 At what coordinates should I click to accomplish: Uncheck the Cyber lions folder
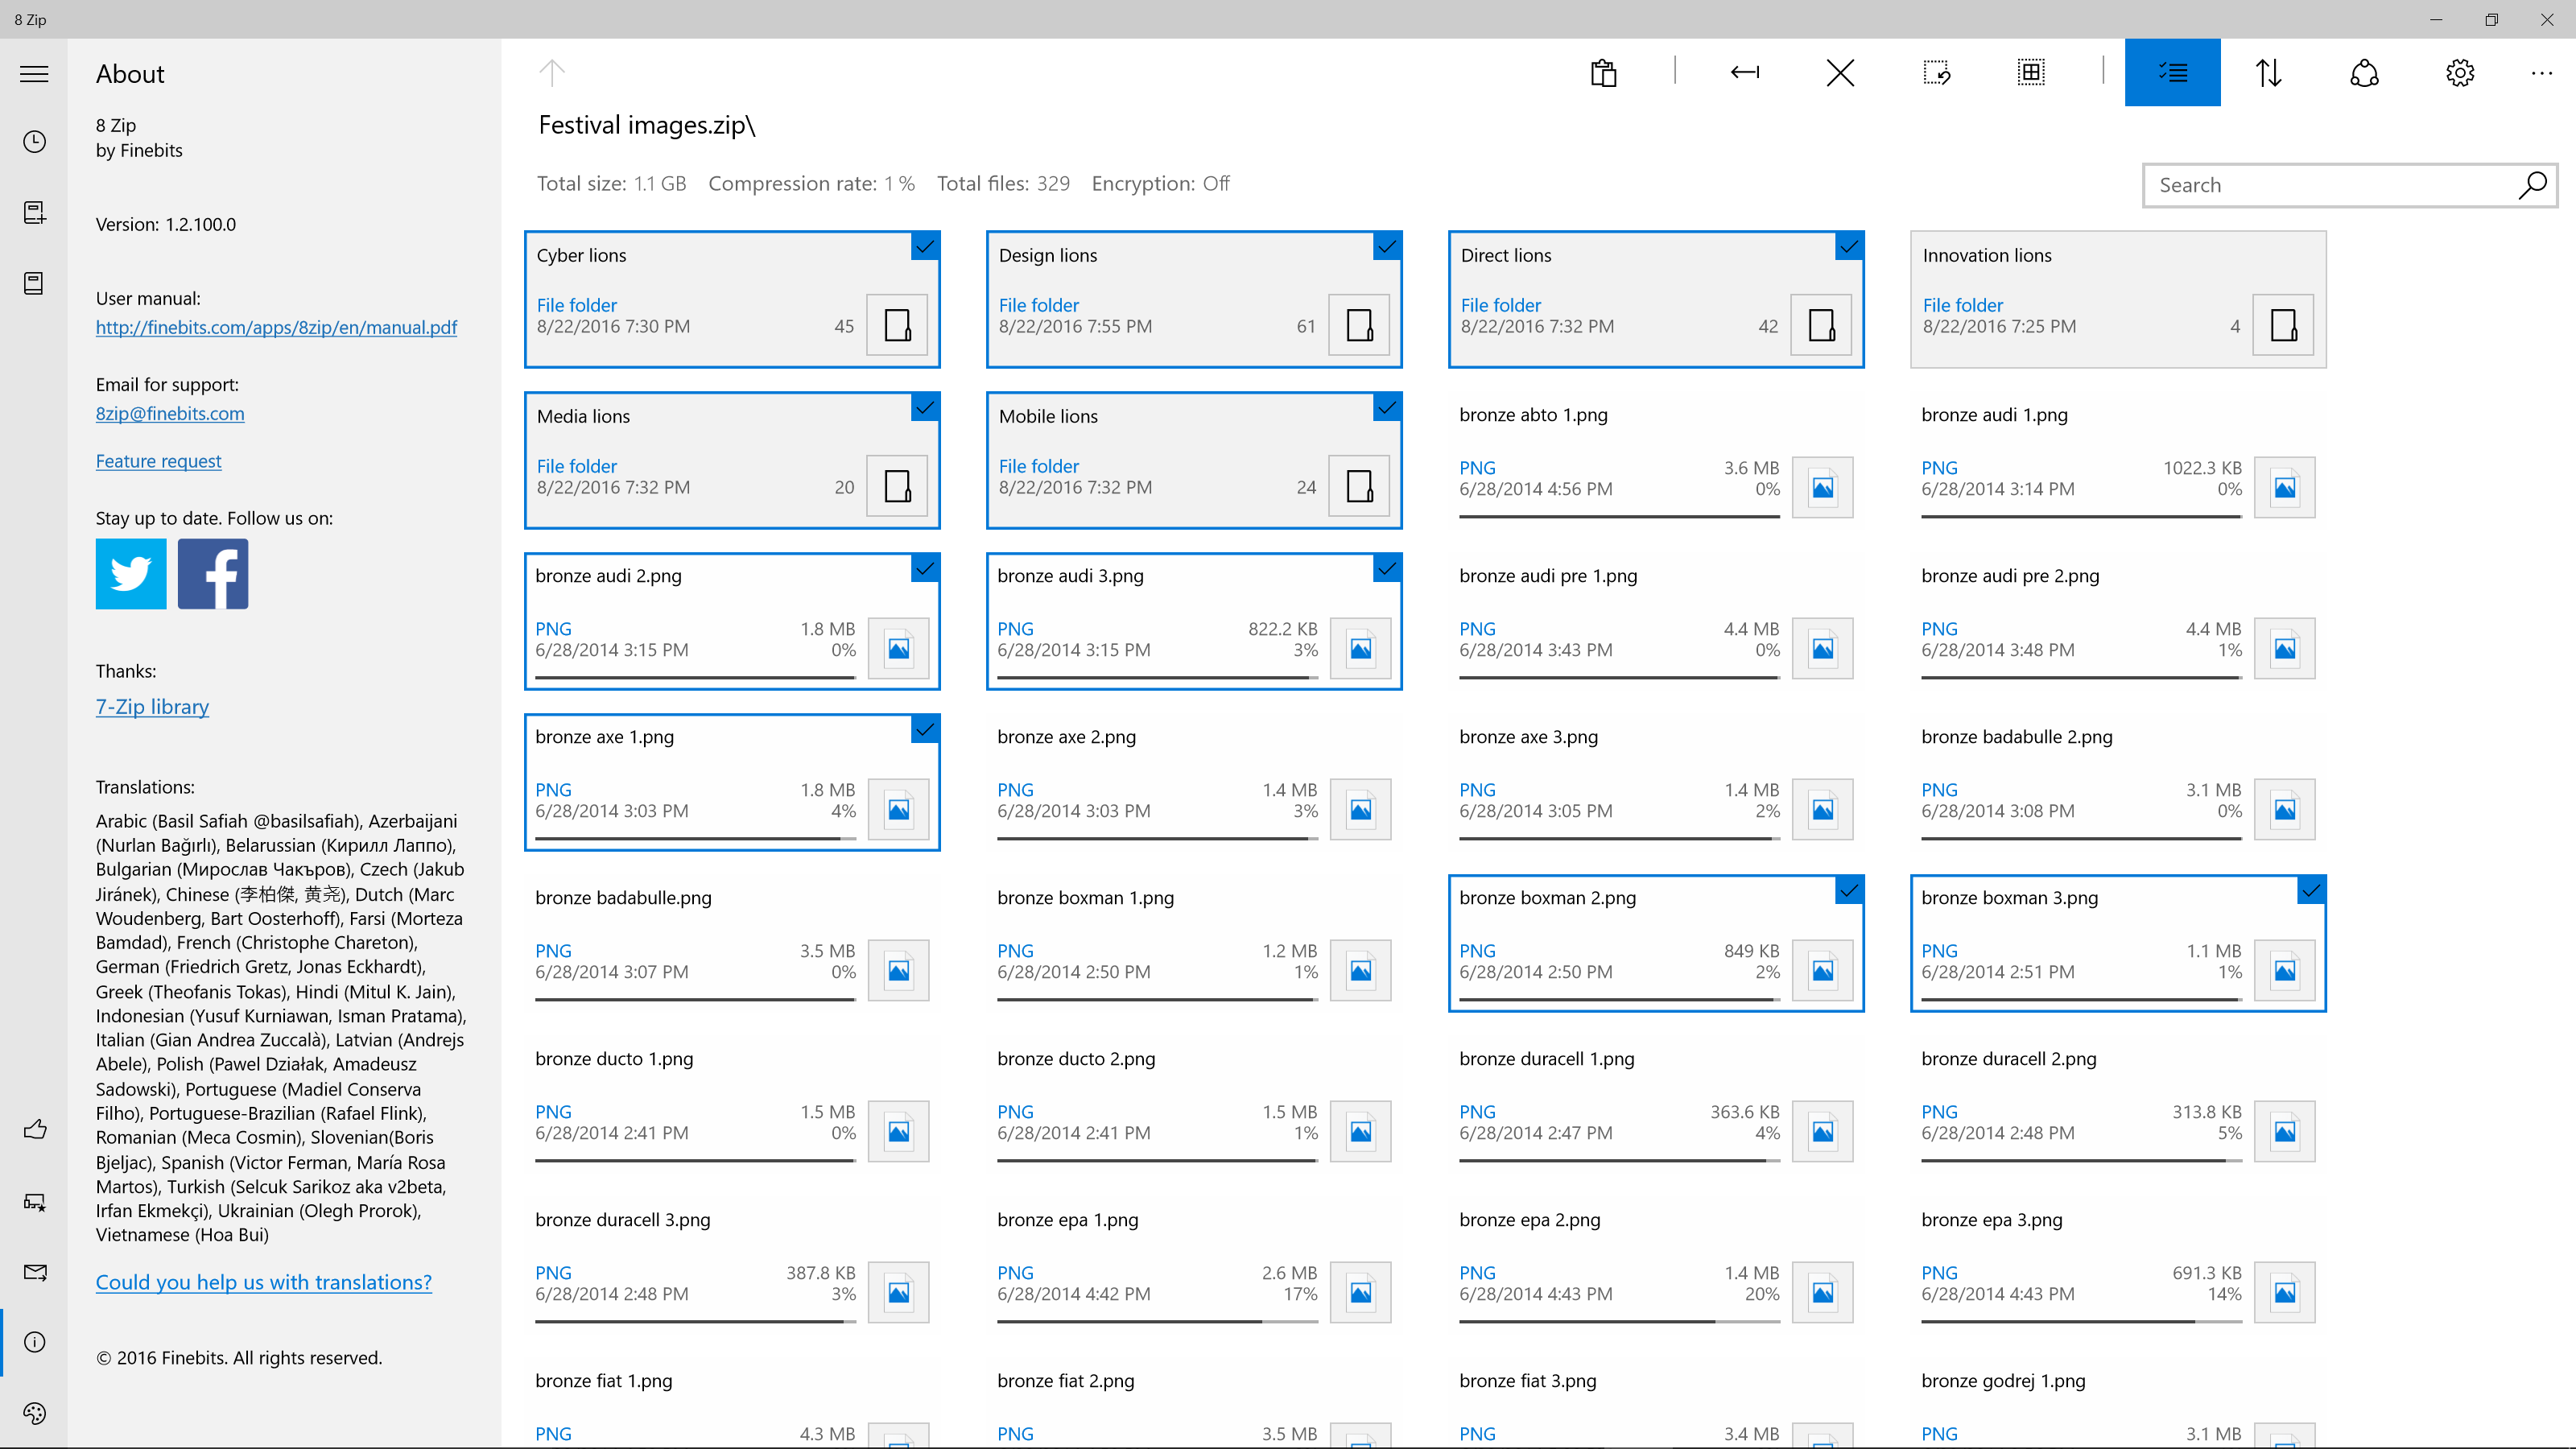pyautogui.click(x=925, y=247)
